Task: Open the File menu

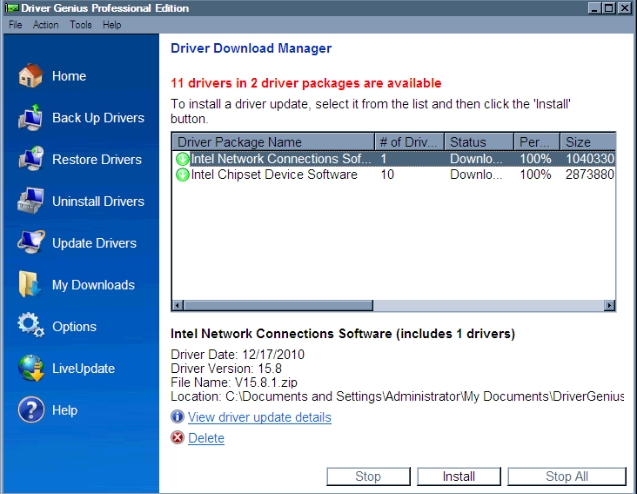Action: [x=15, y=24]
